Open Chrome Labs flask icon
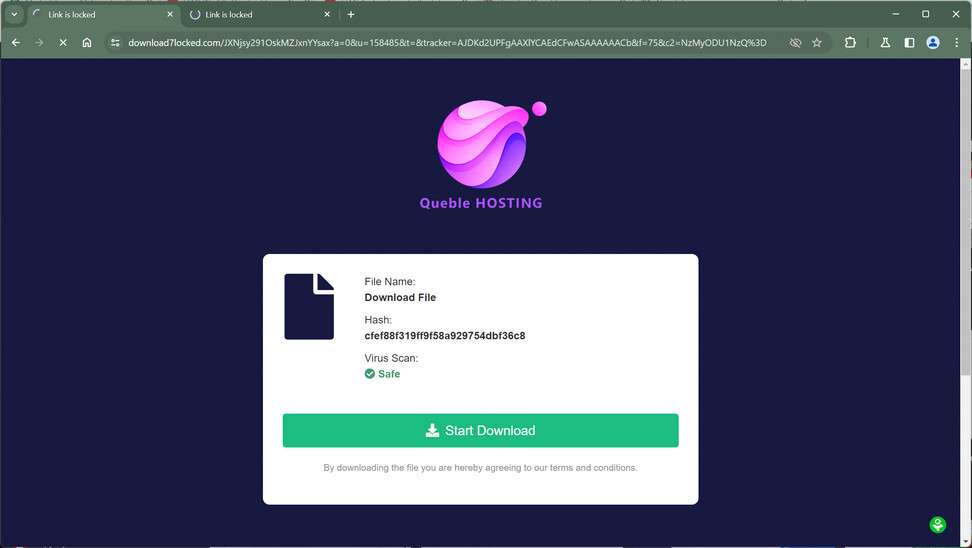The height and width of the screenshot is (548, 972). (x=885, y=42)
